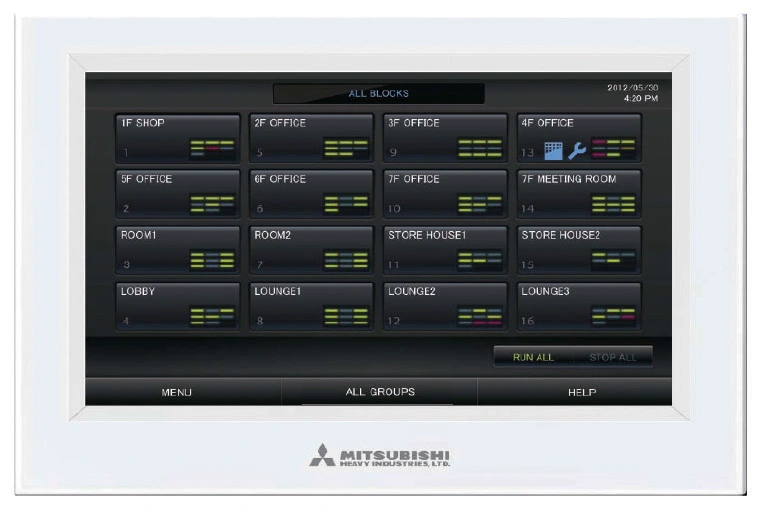Open the 6F OFFICE block
The height and width of the screenshot is (509, 762).
point(312,194)
